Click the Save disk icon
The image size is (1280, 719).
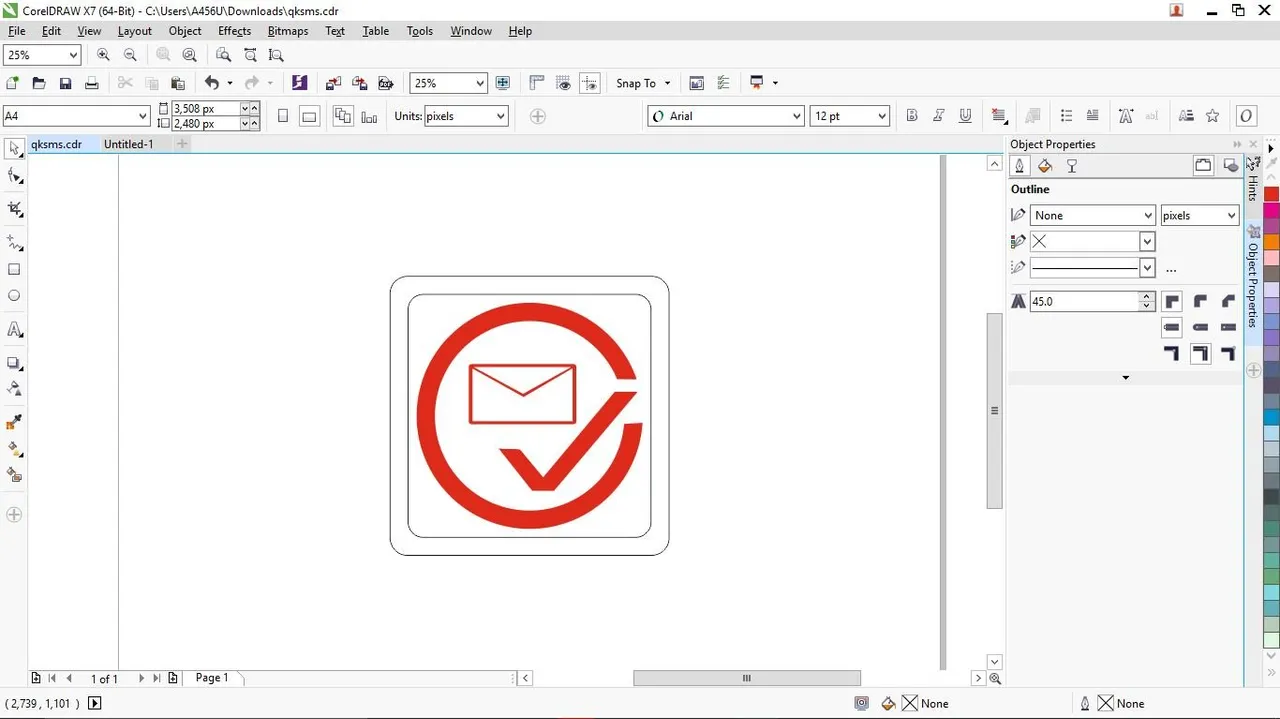pyautogui.click(x=65, y=83)
